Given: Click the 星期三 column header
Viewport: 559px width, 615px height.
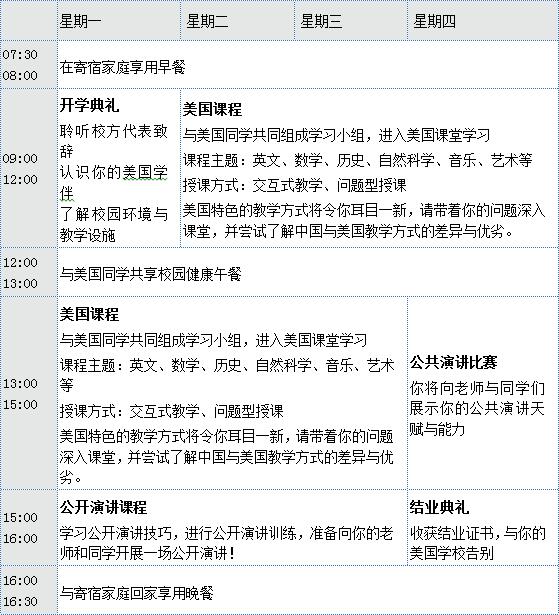Looking at the screenshot, I should click(321, 21).
